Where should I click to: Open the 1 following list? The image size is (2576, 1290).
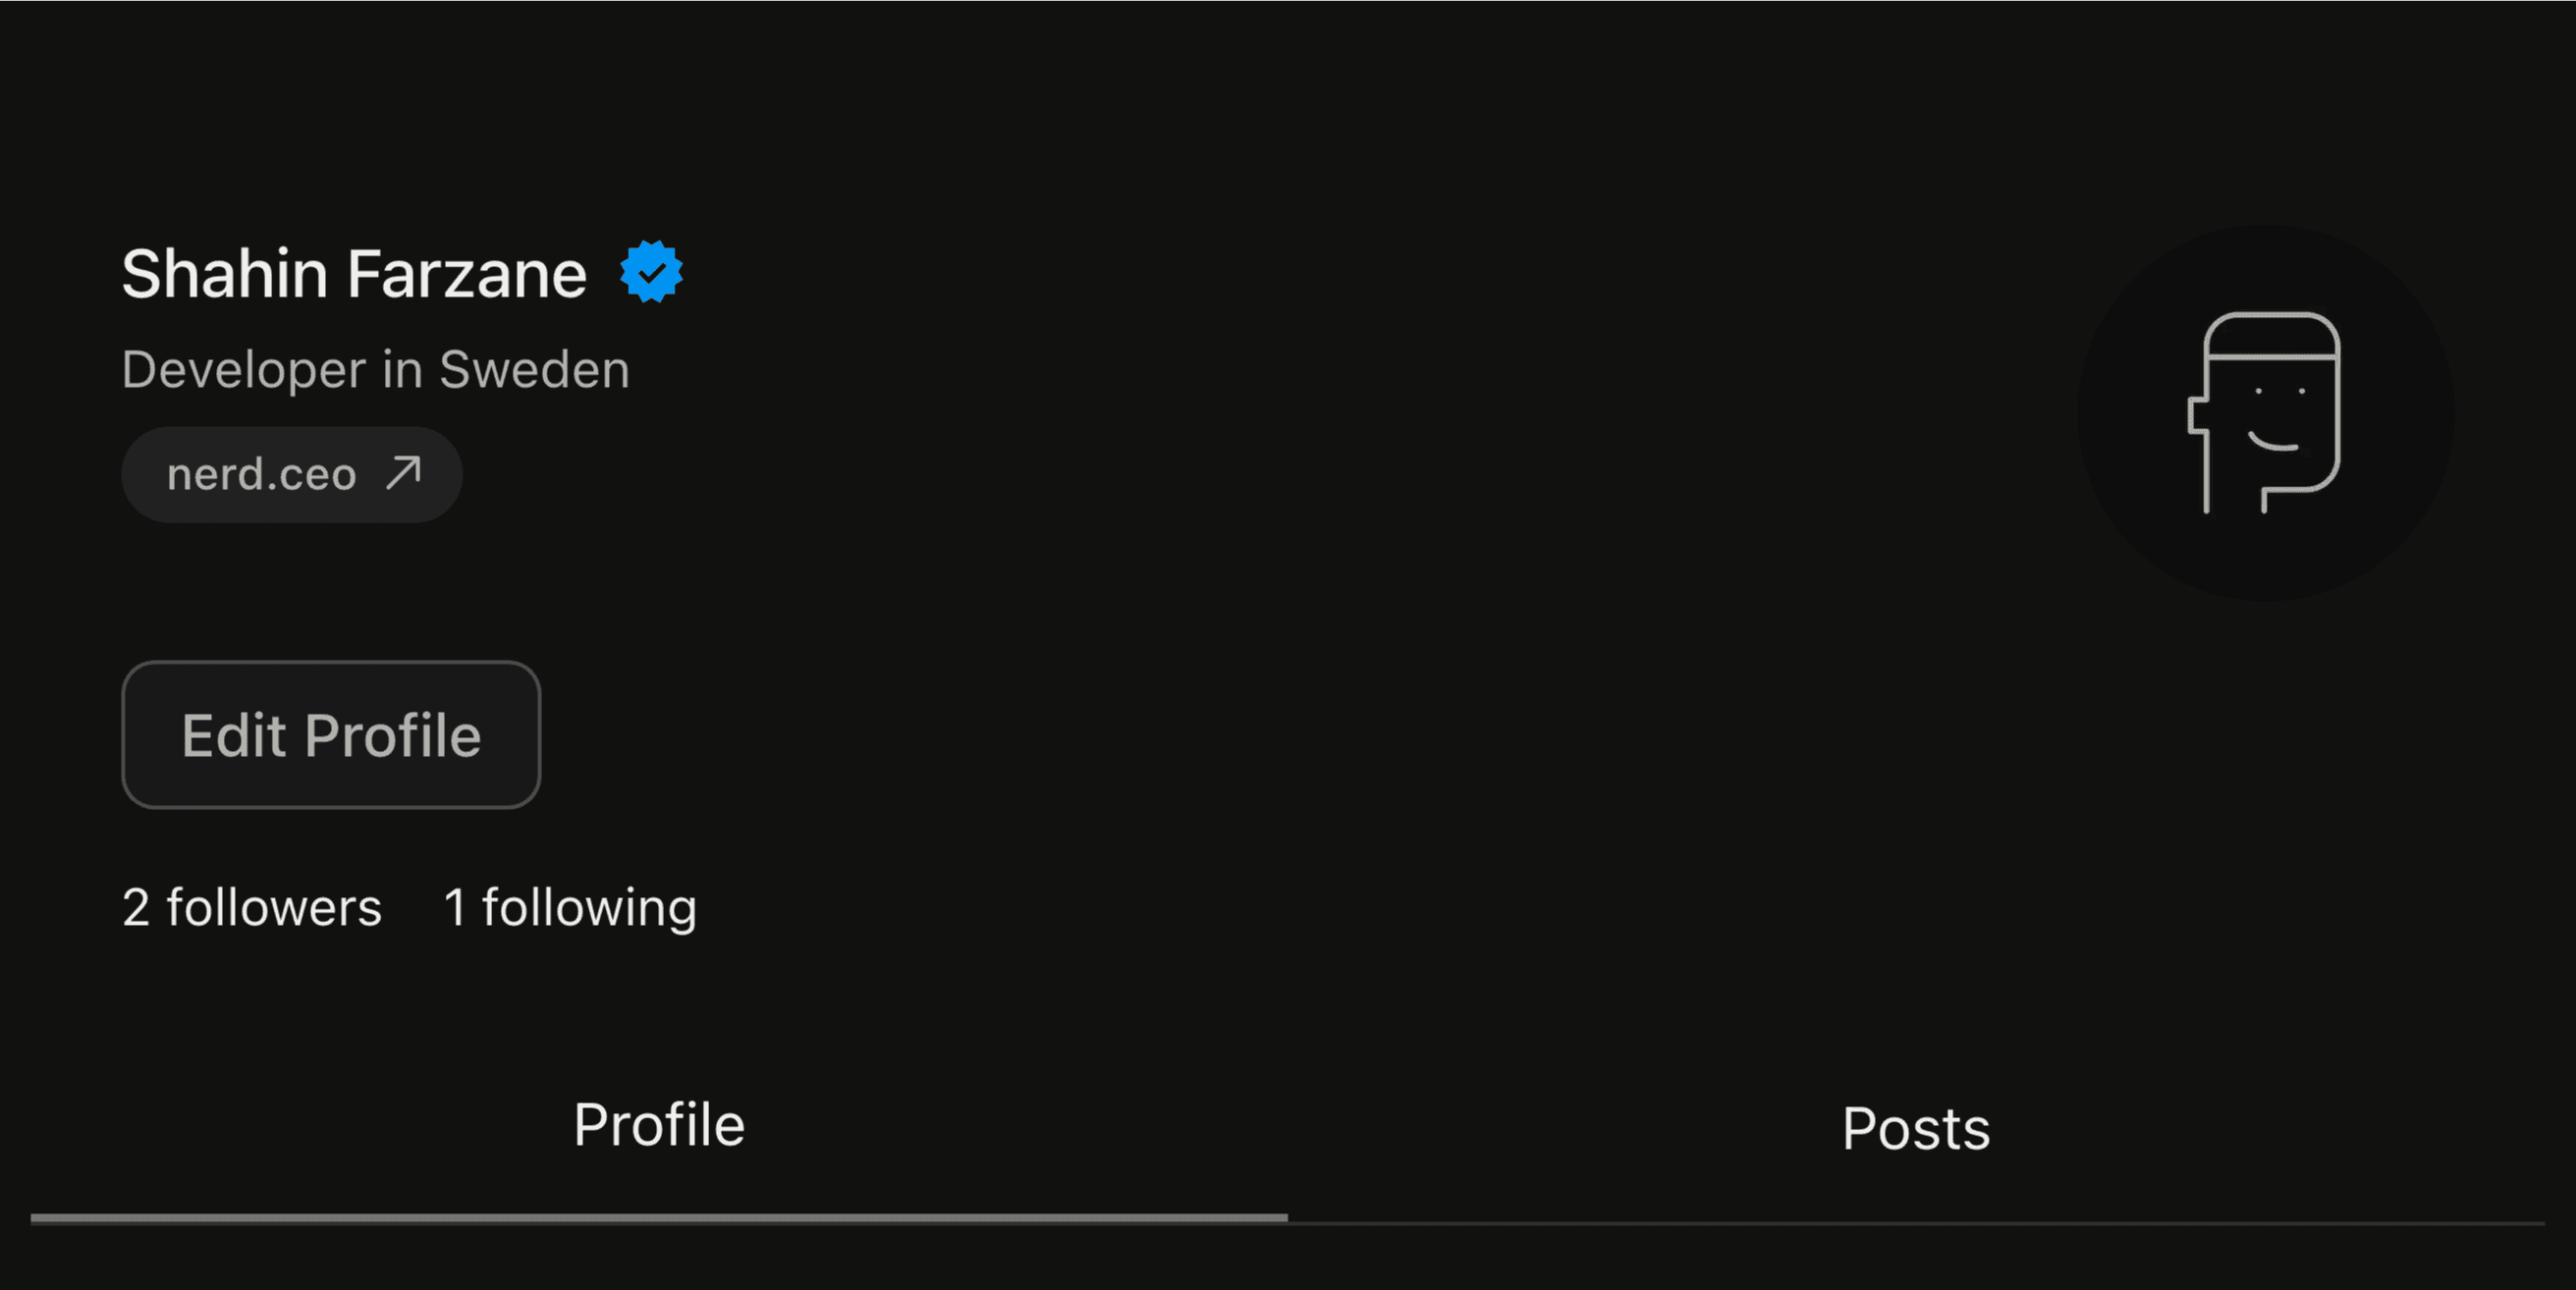pos(570,908)
